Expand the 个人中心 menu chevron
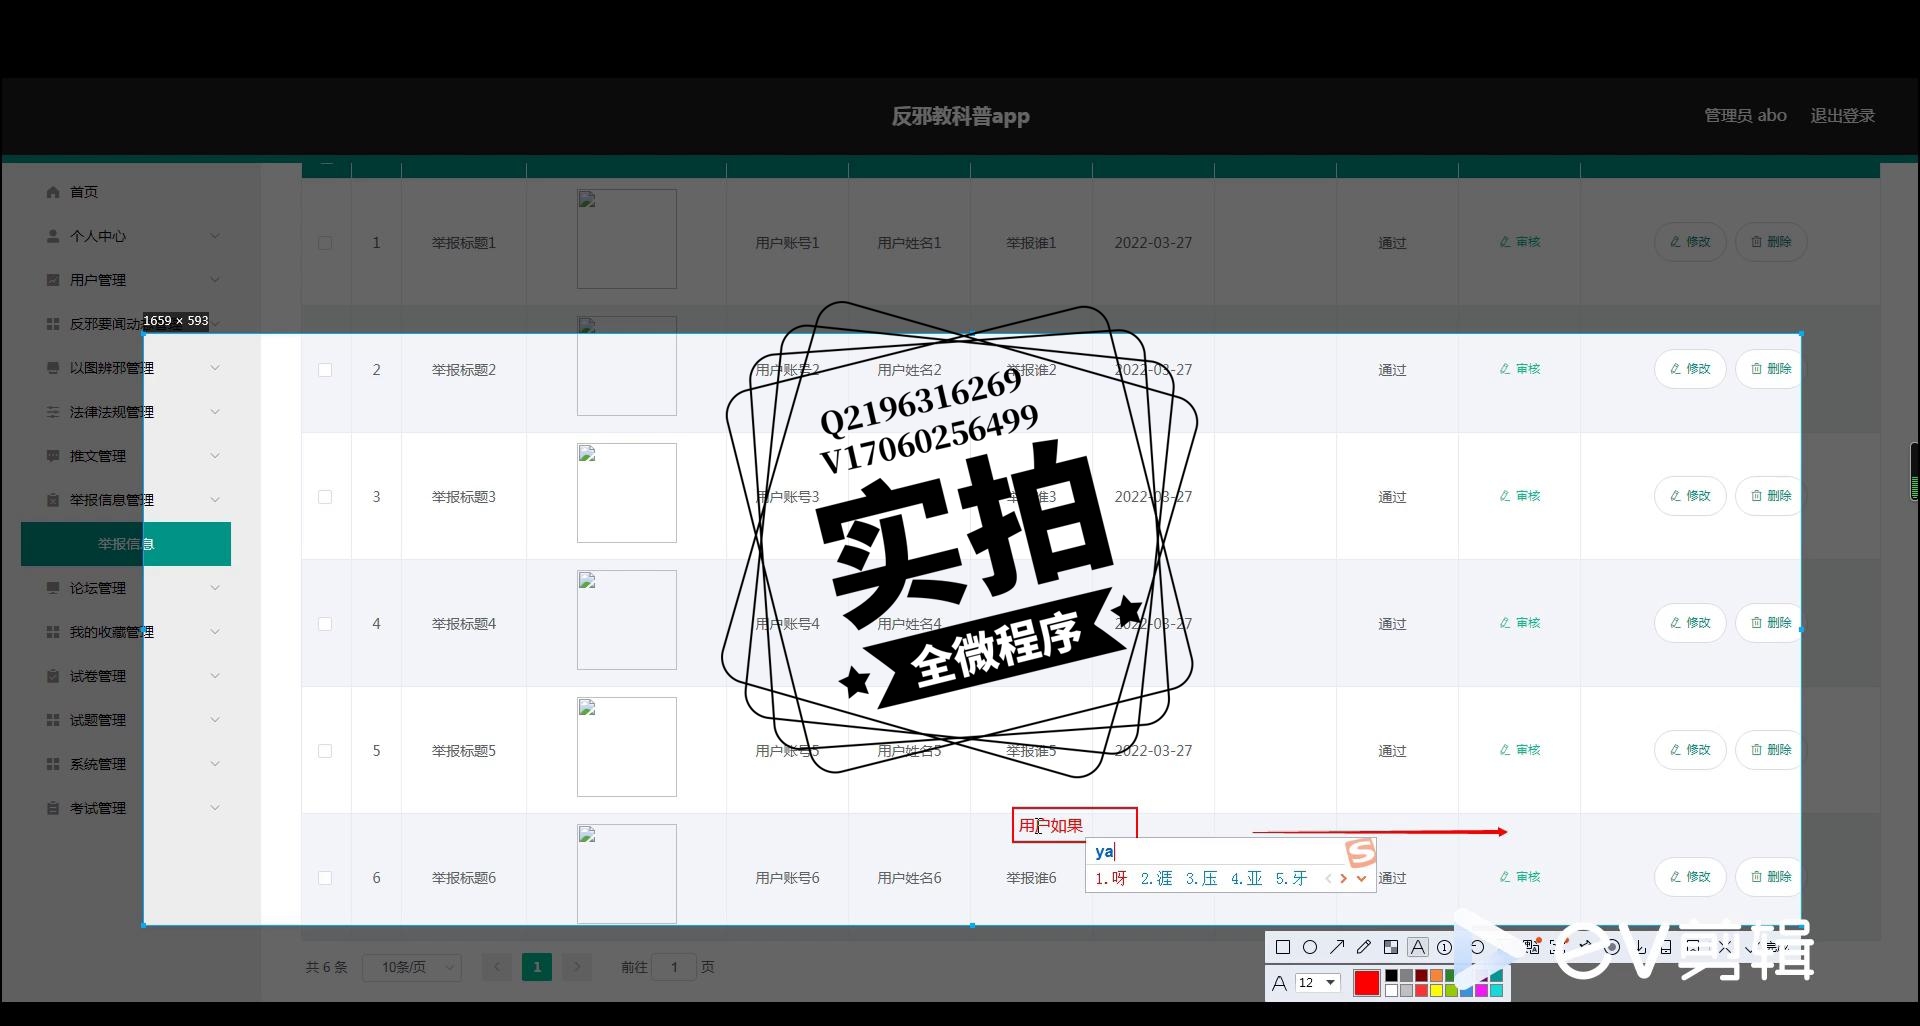The height and width of the screenshot is (1026, 1920). [215, 236]
